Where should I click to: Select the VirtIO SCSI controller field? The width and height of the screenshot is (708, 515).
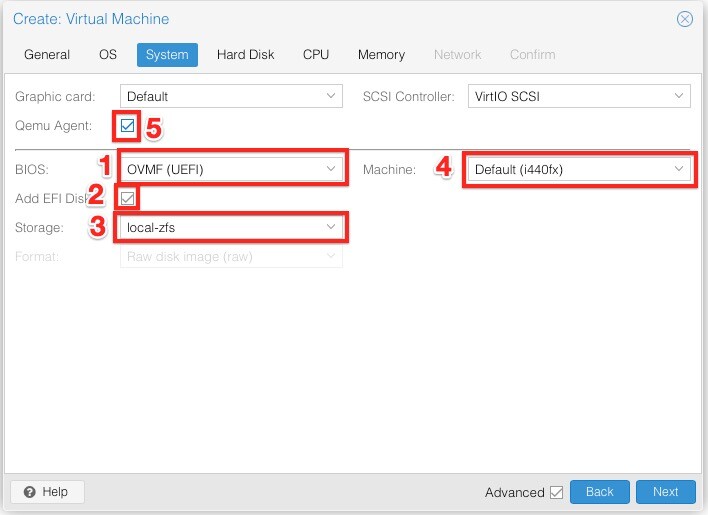pyautogui.click(x=579, y=96)
